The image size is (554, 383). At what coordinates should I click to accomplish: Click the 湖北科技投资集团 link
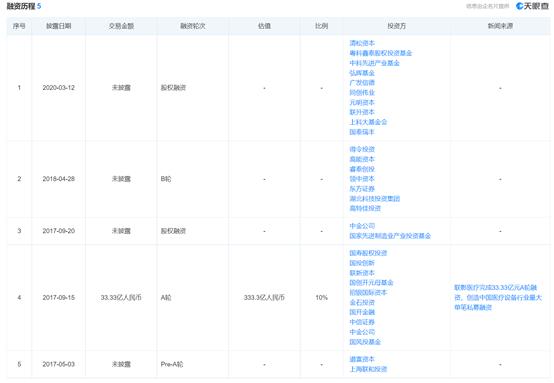click(375, 199)
